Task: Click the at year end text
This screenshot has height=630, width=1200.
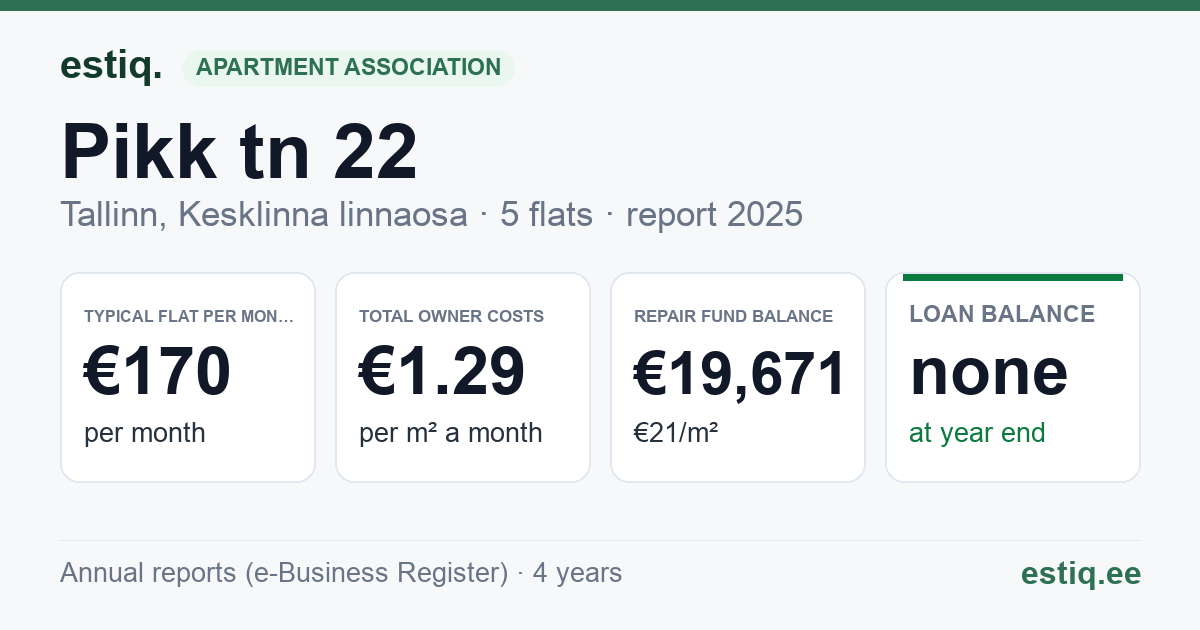Action: coord(977,433)
